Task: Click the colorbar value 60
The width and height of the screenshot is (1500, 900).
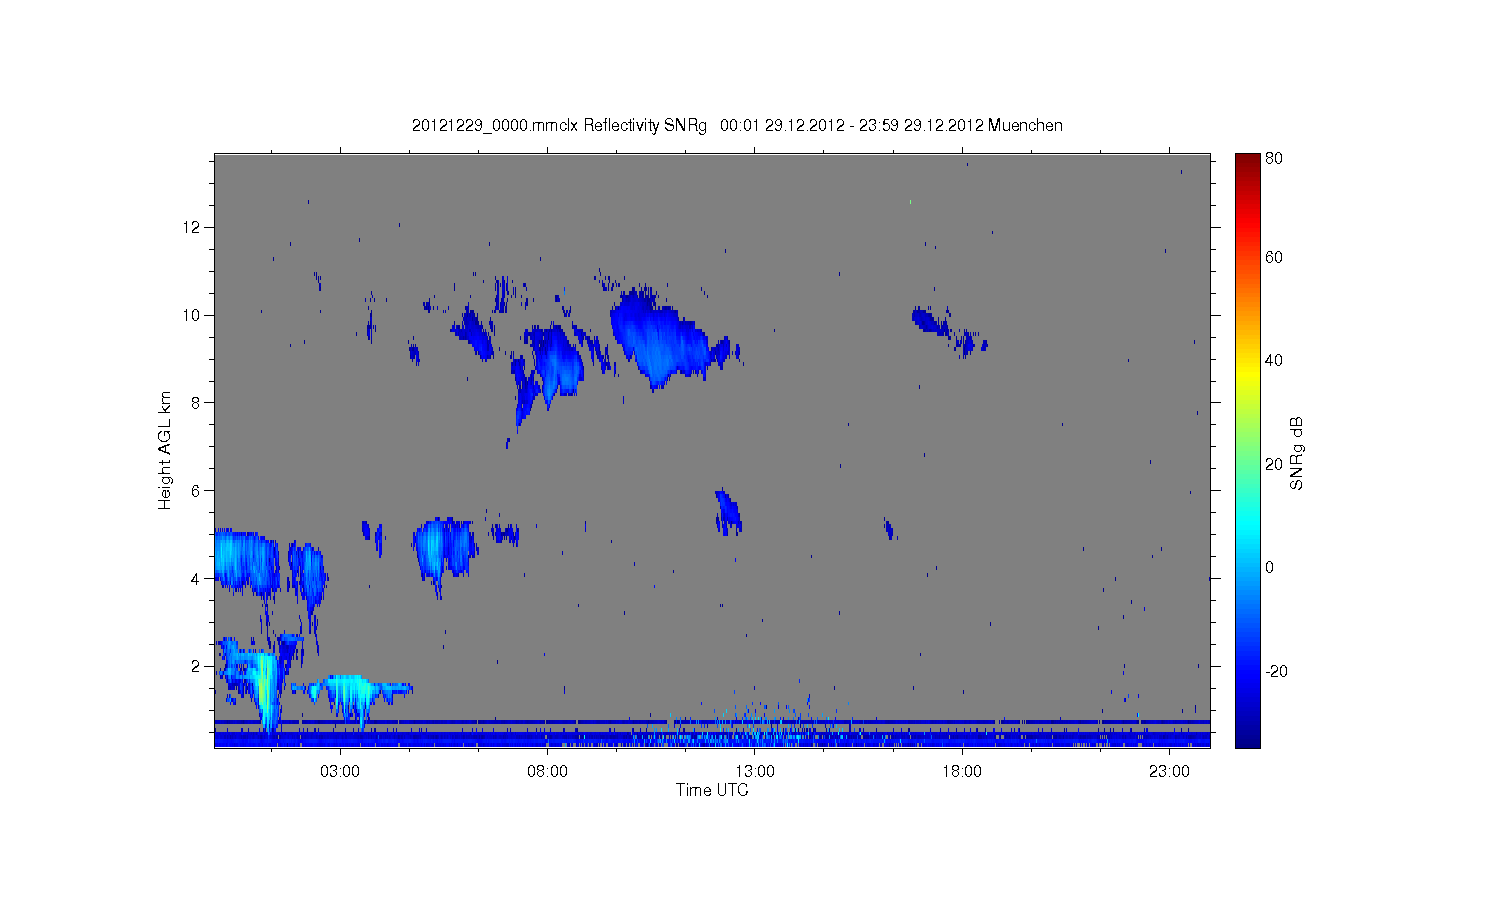Action: click(x=1274, y=258)
